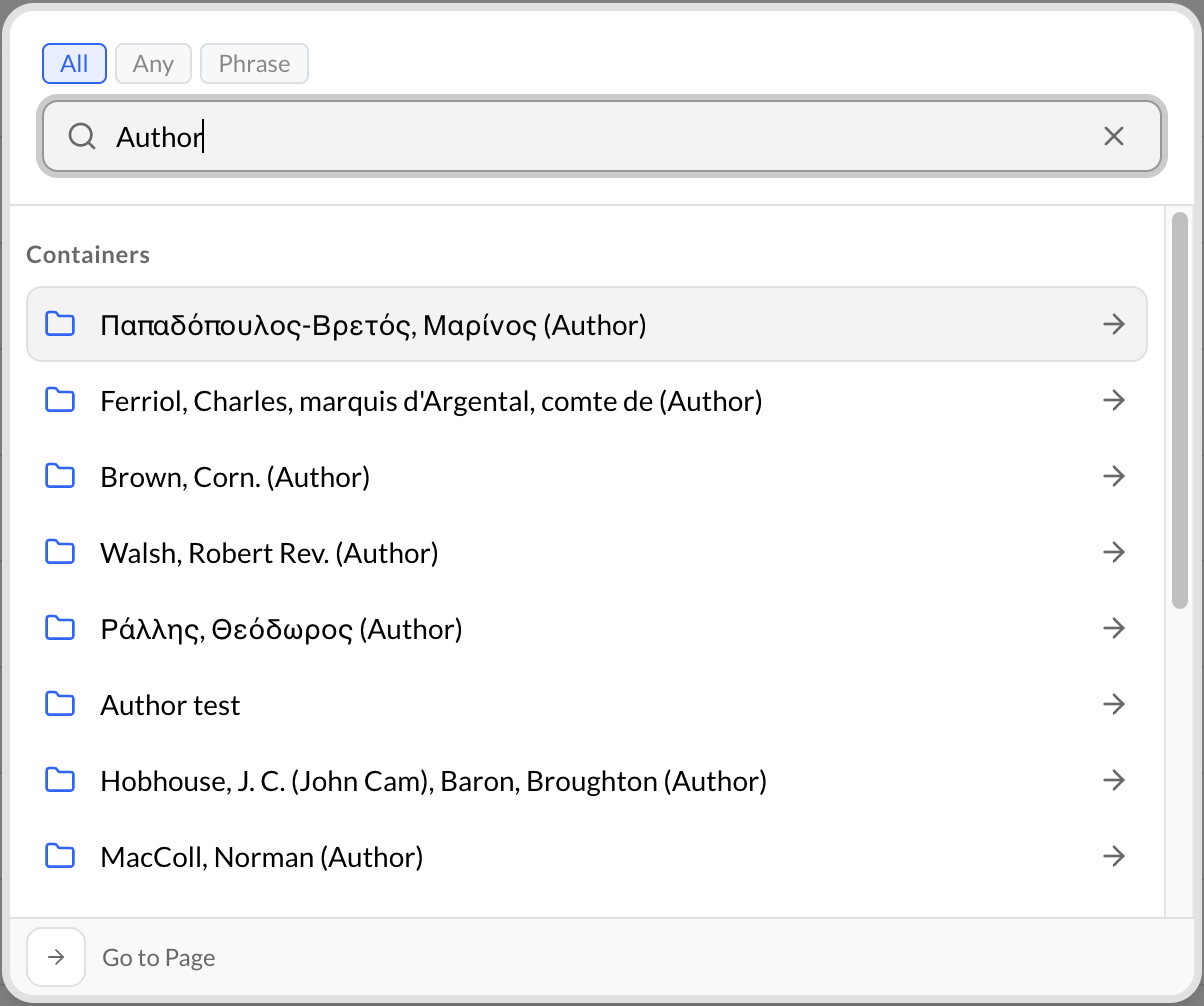Click folder icon beside Brown, Corn. (Author)
The height and width of the screenshot is (1006, 1204).
coord(60,477)
